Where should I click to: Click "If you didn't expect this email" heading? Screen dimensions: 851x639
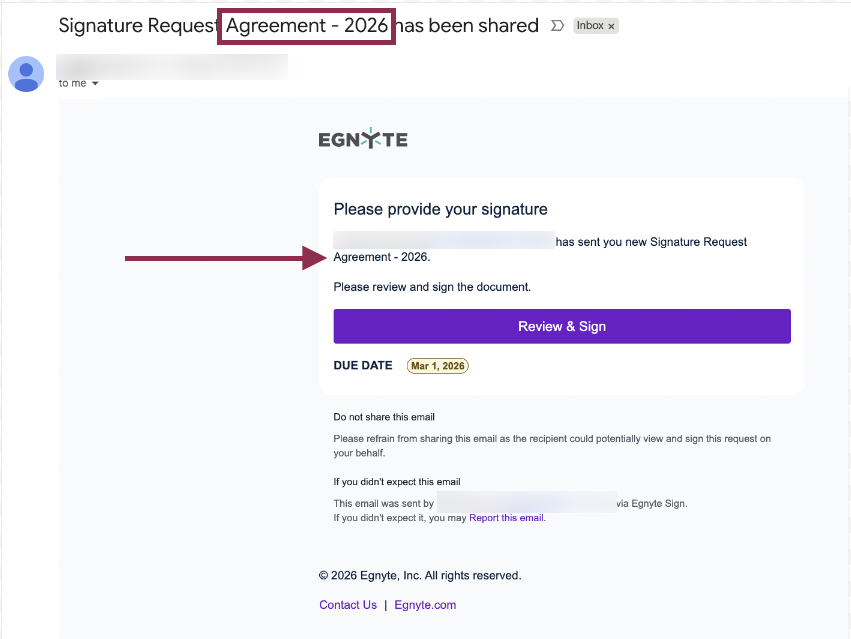coord(397,482)
